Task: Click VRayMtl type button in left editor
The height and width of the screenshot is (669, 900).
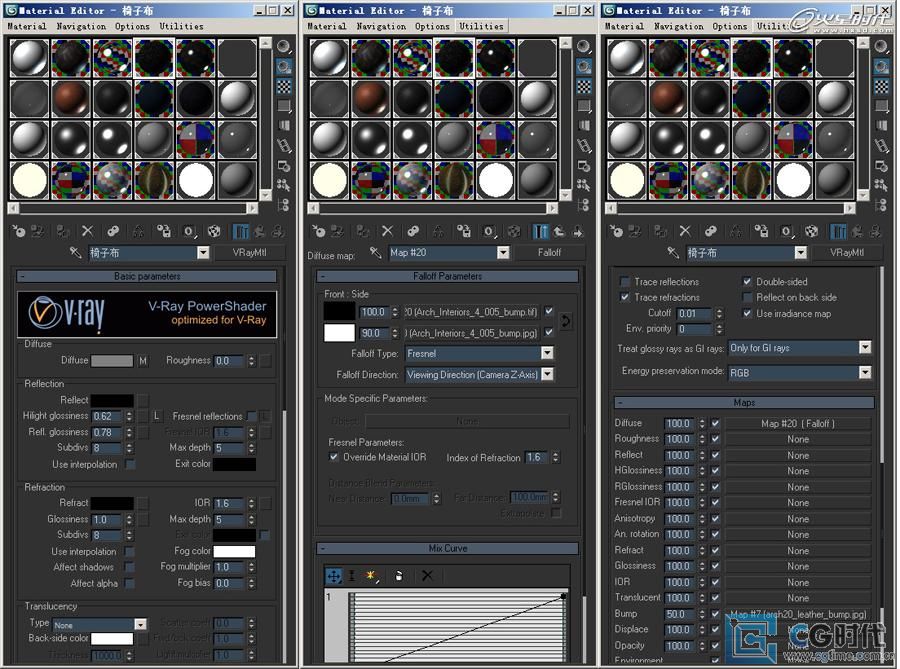Action: (249, 252)
